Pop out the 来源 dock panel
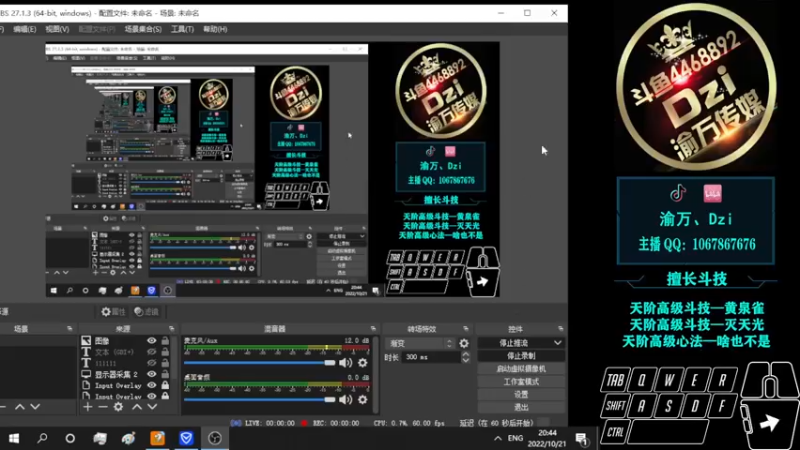The height and width of the screenshot is (450, 800). (171, 329)
